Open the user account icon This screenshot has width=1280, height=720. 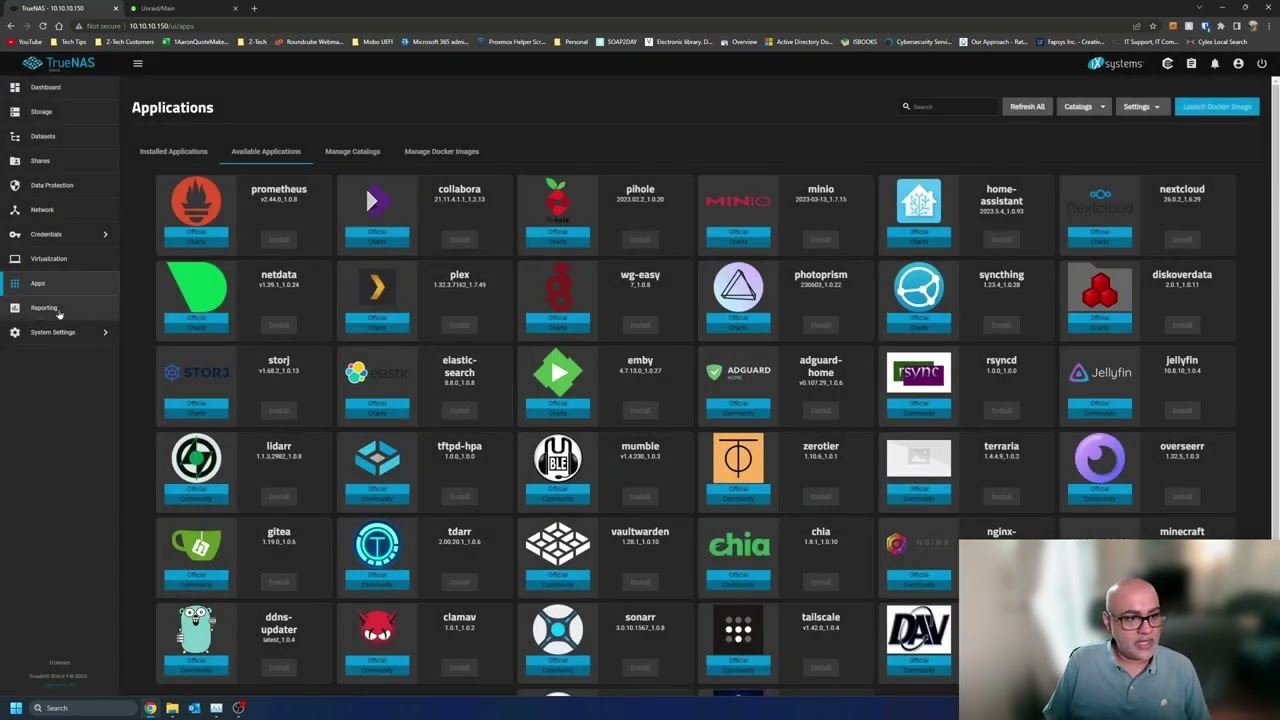click(1238, 64)
